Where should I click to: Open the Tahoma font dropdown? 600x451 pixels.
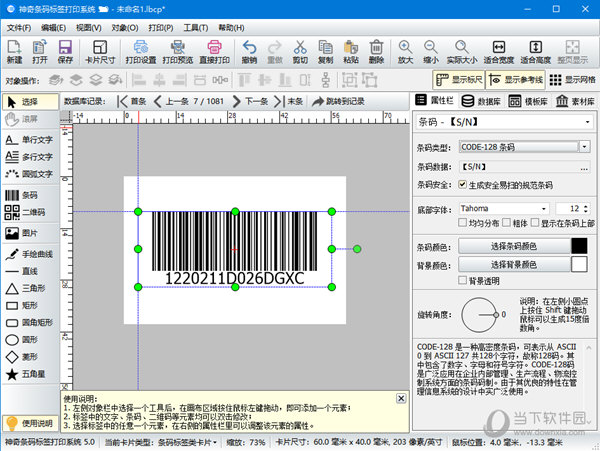point(544,208)
